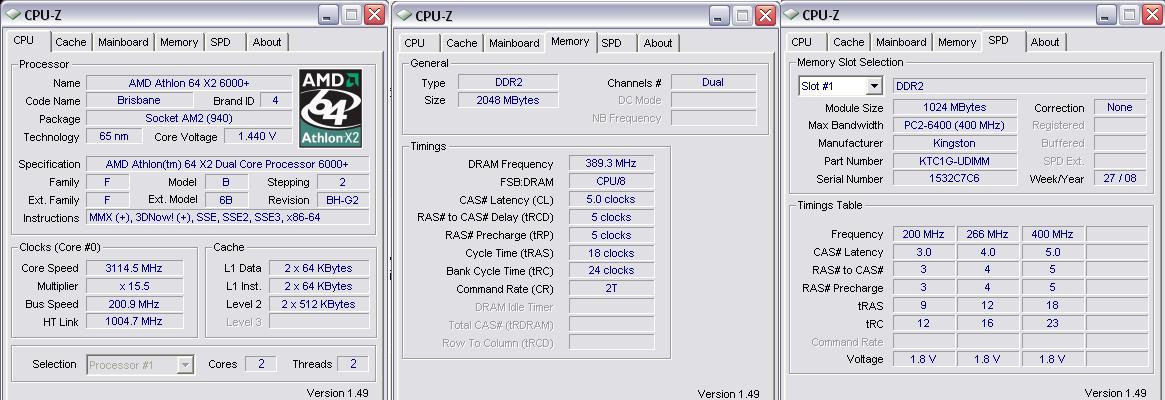Switch to CPU tab in right window
The height and width of the screenshot is (400, 1165).
click(x=802, y=42)
